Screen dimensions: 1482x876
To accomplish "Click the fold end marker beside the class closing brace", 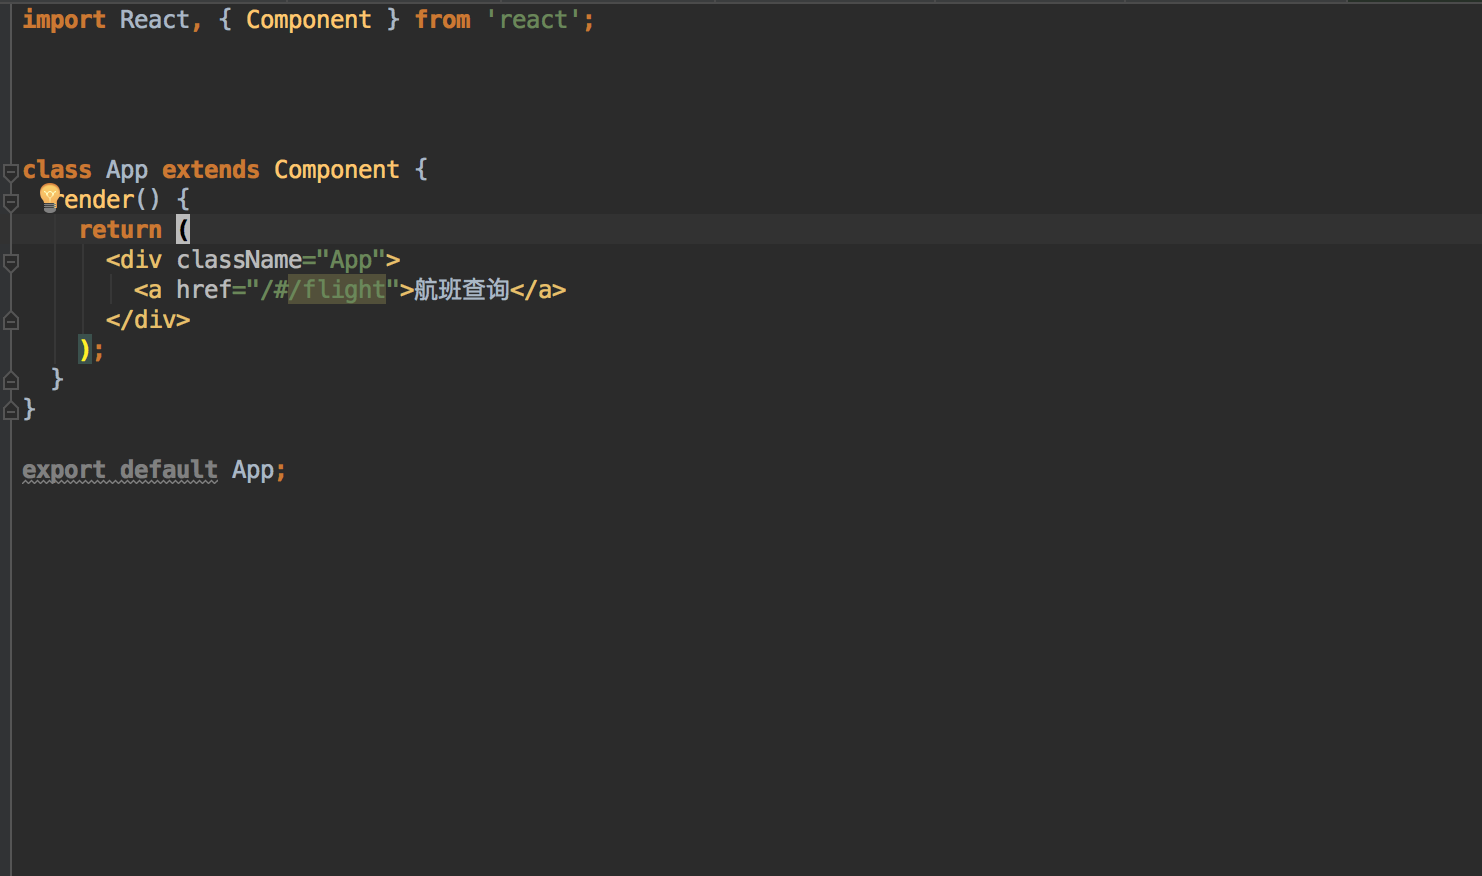I will pyautogui.click(x=10, y=410).
